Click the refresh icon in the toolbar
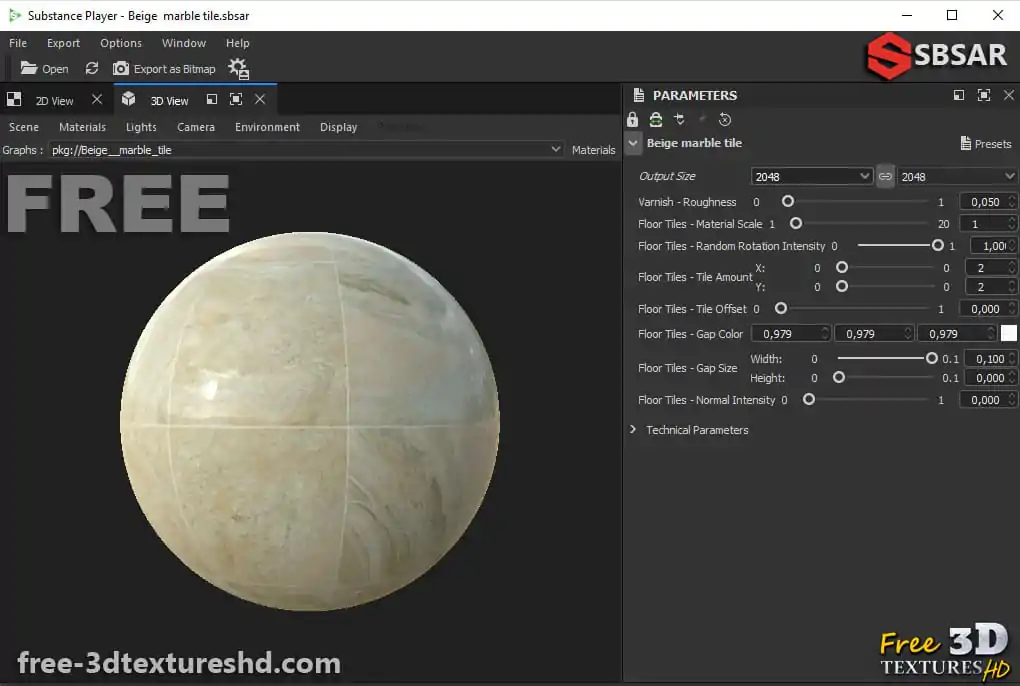Viewport: 1020px width, 686px height. (x=92, y=68)
